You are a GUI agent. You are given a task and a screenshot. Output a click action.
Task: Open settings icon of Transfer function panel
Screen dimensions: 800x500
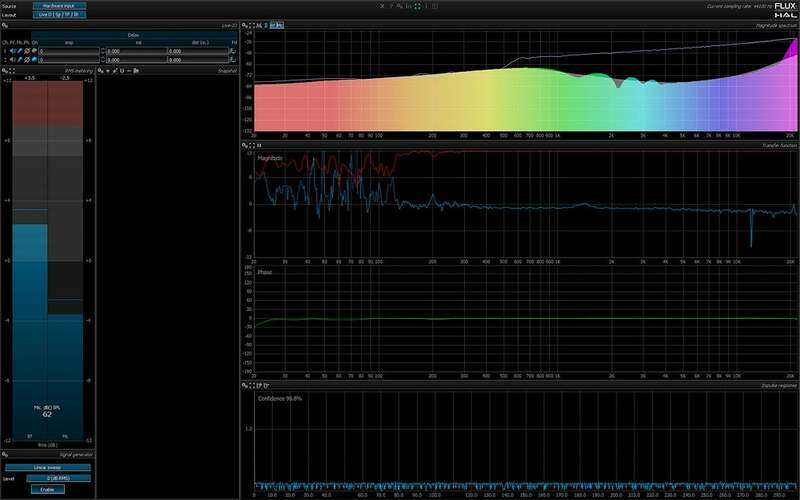pos(247,145)
